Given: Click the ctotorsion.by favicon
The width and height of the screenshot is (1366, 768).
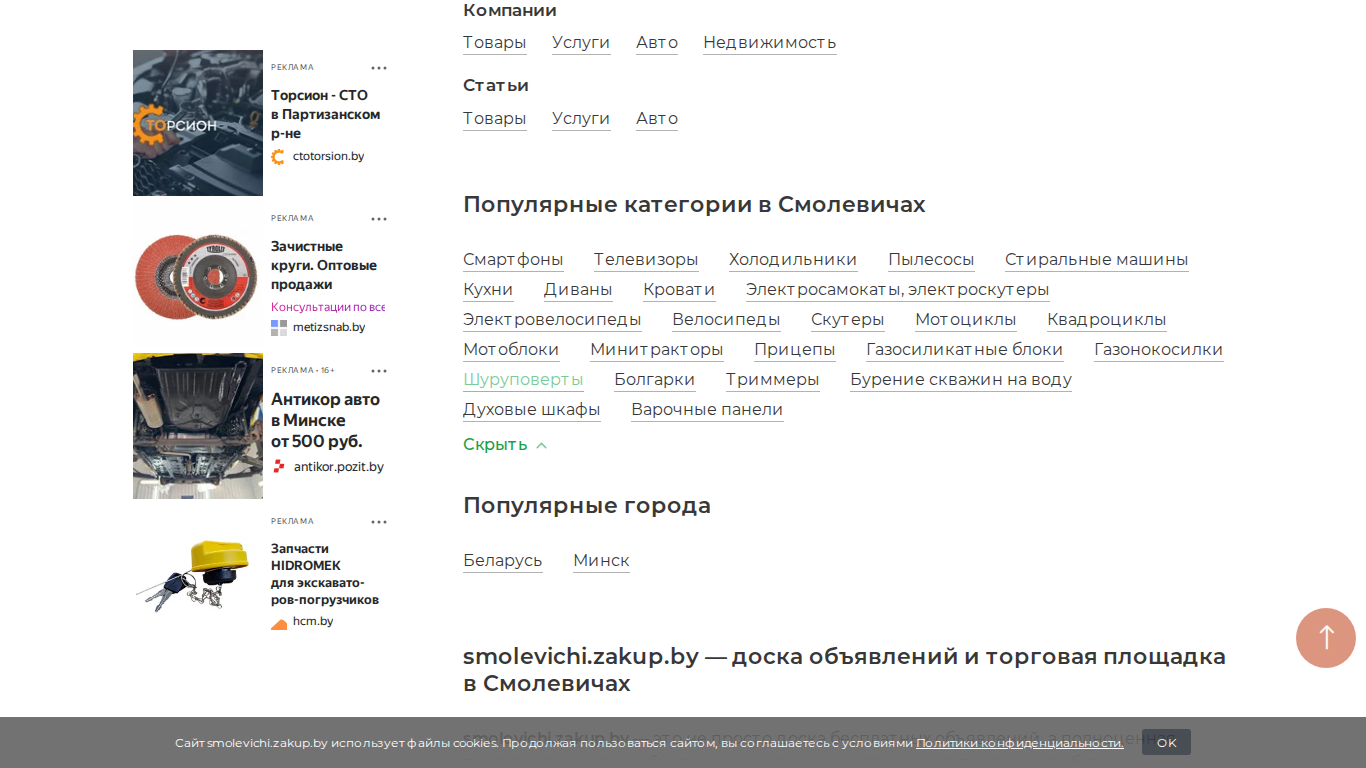Looking at the screenshot, I should pyautogui.click(x=278, y=157).
